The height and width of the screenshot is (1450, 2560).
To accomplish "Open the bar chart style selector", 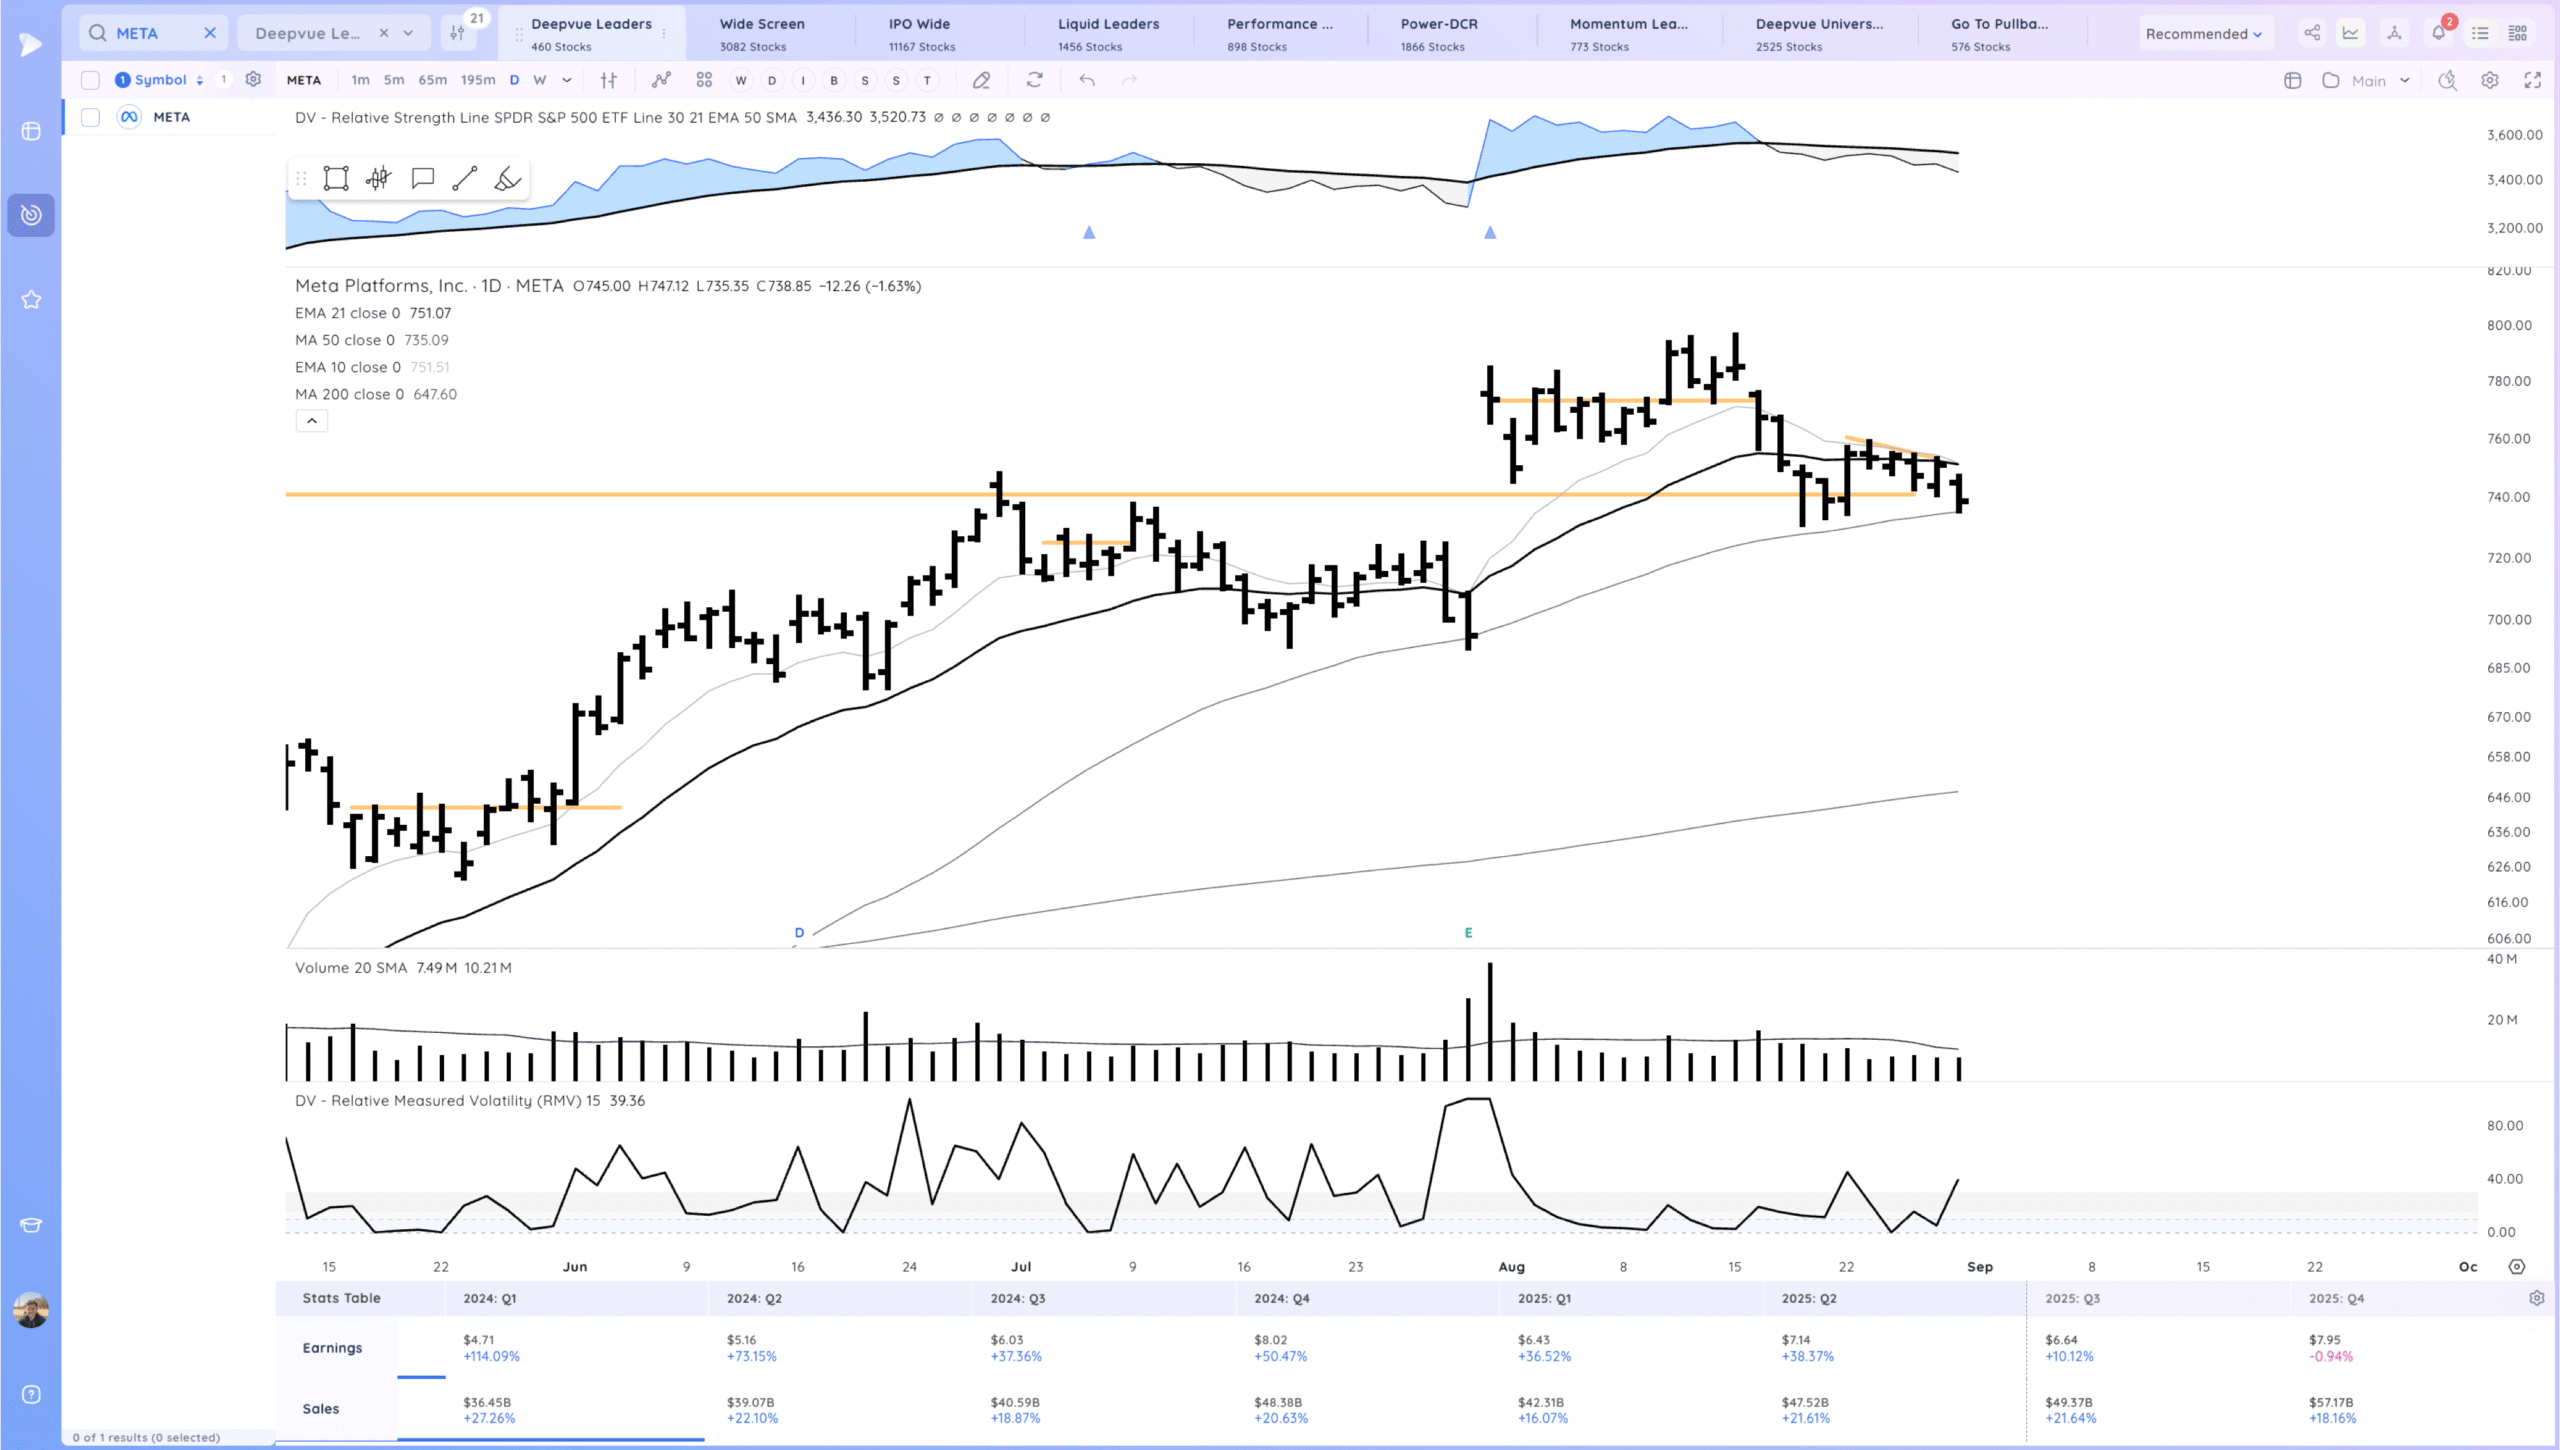I will tap(609, 80).
